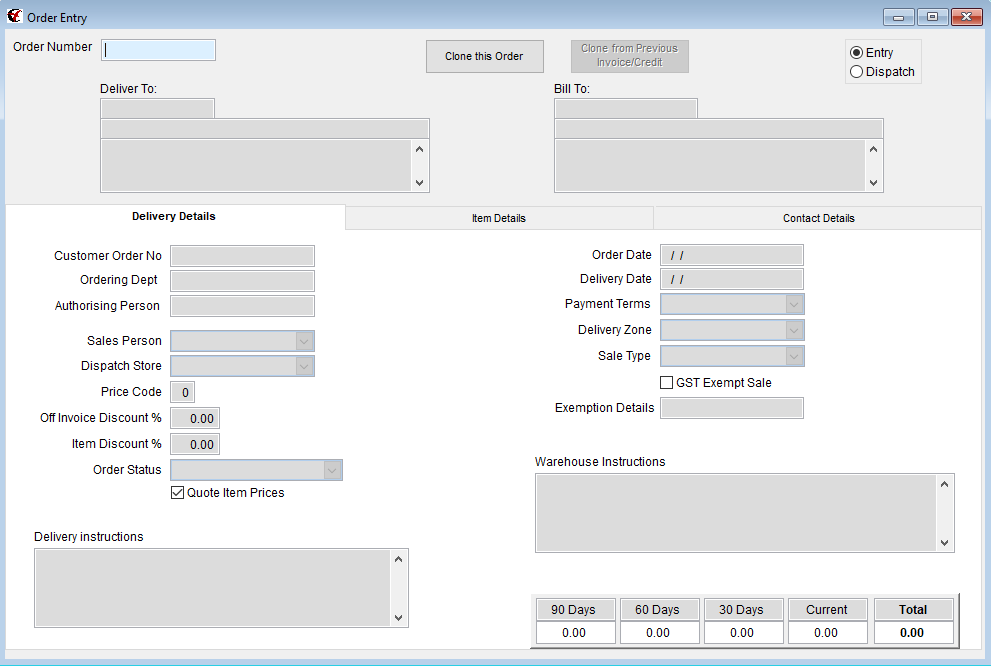Expand the Dispatch Store dropdown

point(304,366)
